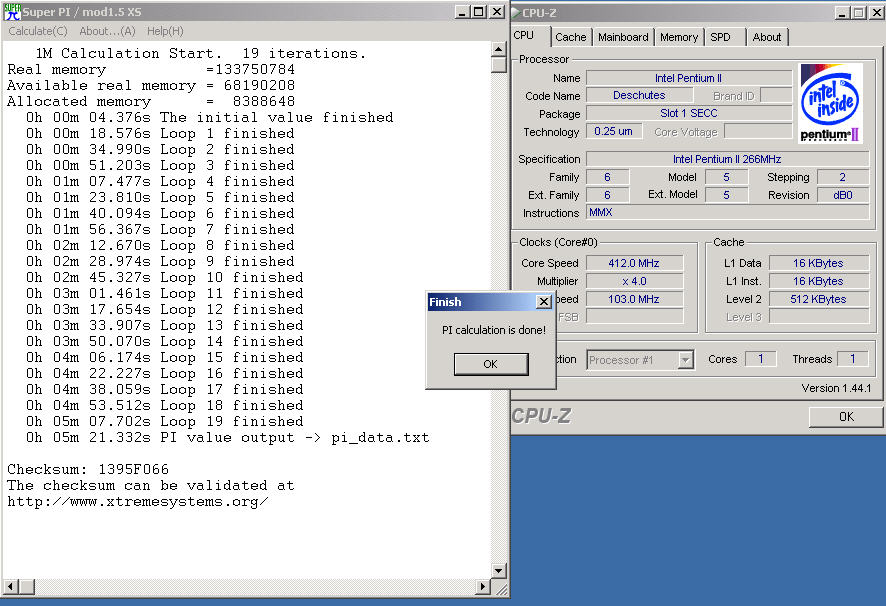The width and height of the screenshot is (886, 606).
Task: Click the Super PI window resize grip
Action: click(500, 588)
